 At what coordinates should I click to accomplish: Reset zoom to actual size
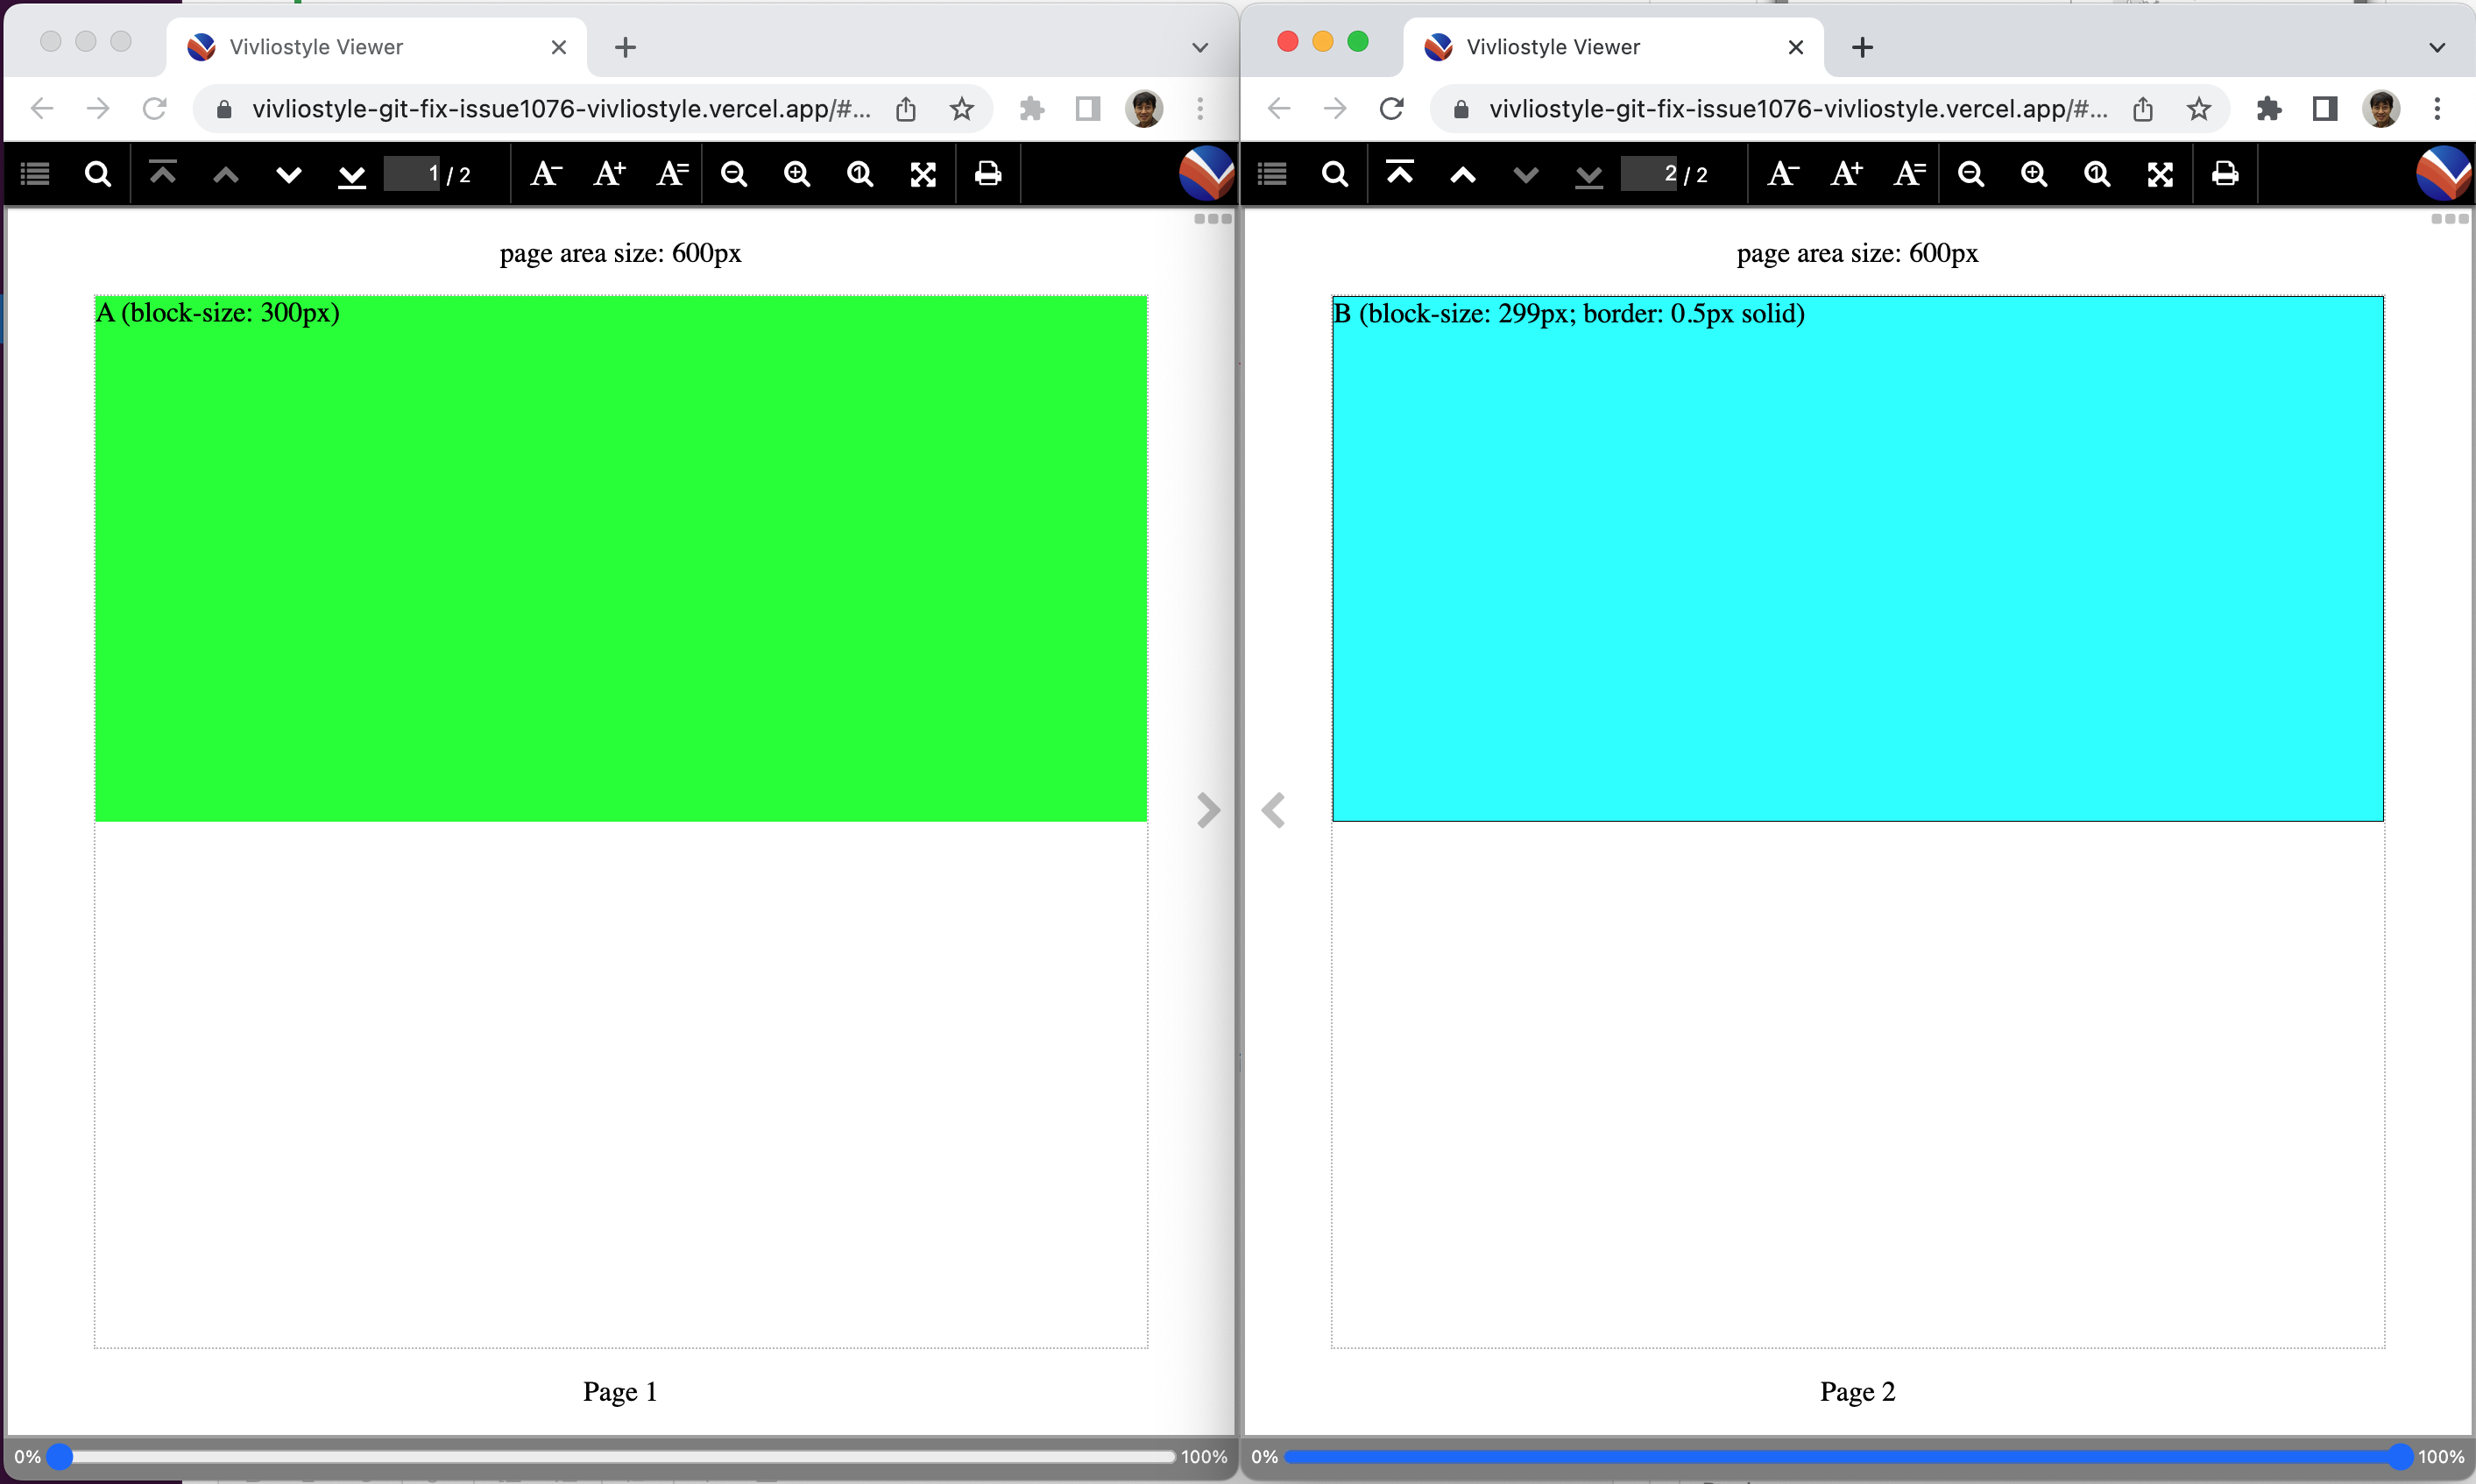(x=860, y=173)
